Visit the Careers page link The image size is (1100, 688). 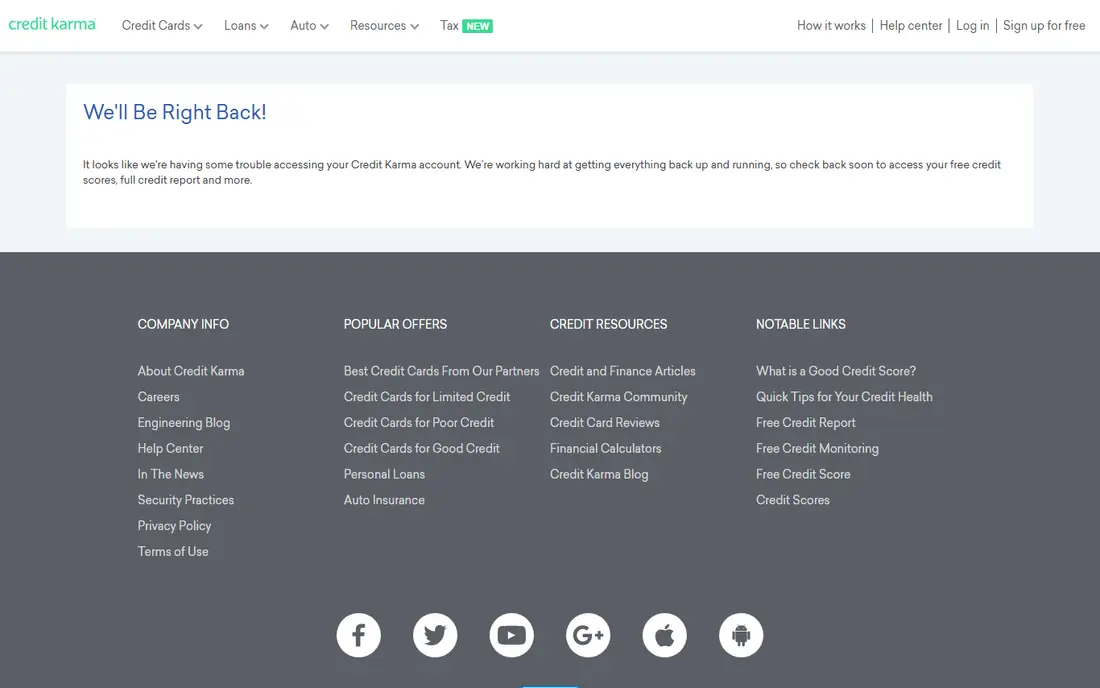[x=159, y=397]
